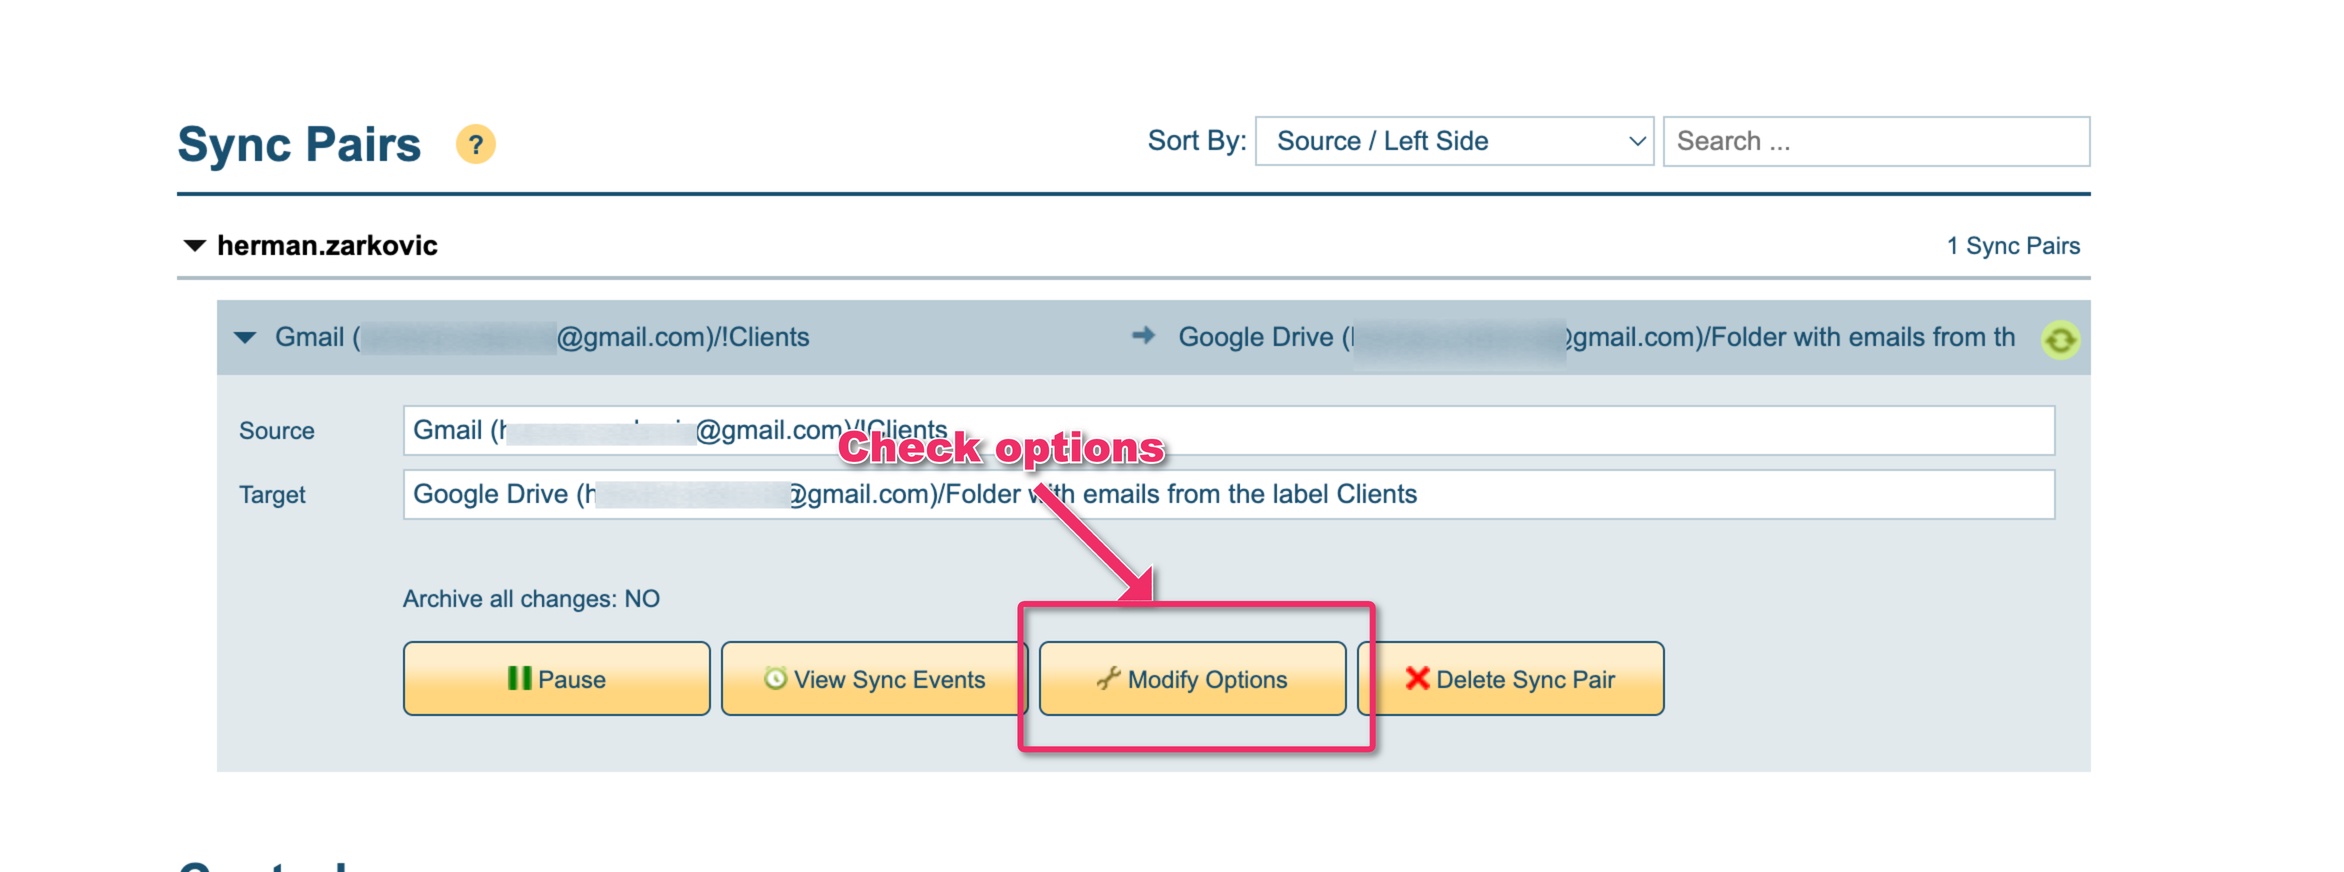The width and height of the screenshot is (2344, 872).
Task: Click the "1 Sync Pairs" count label
Action: [2012, 246]
